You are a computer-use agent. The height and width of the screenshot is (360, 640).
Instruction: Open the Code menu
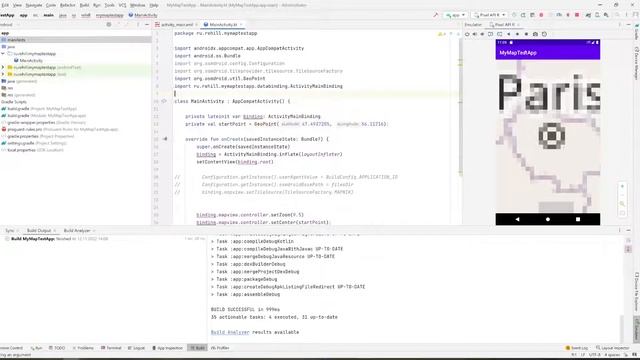pos(51,5)
